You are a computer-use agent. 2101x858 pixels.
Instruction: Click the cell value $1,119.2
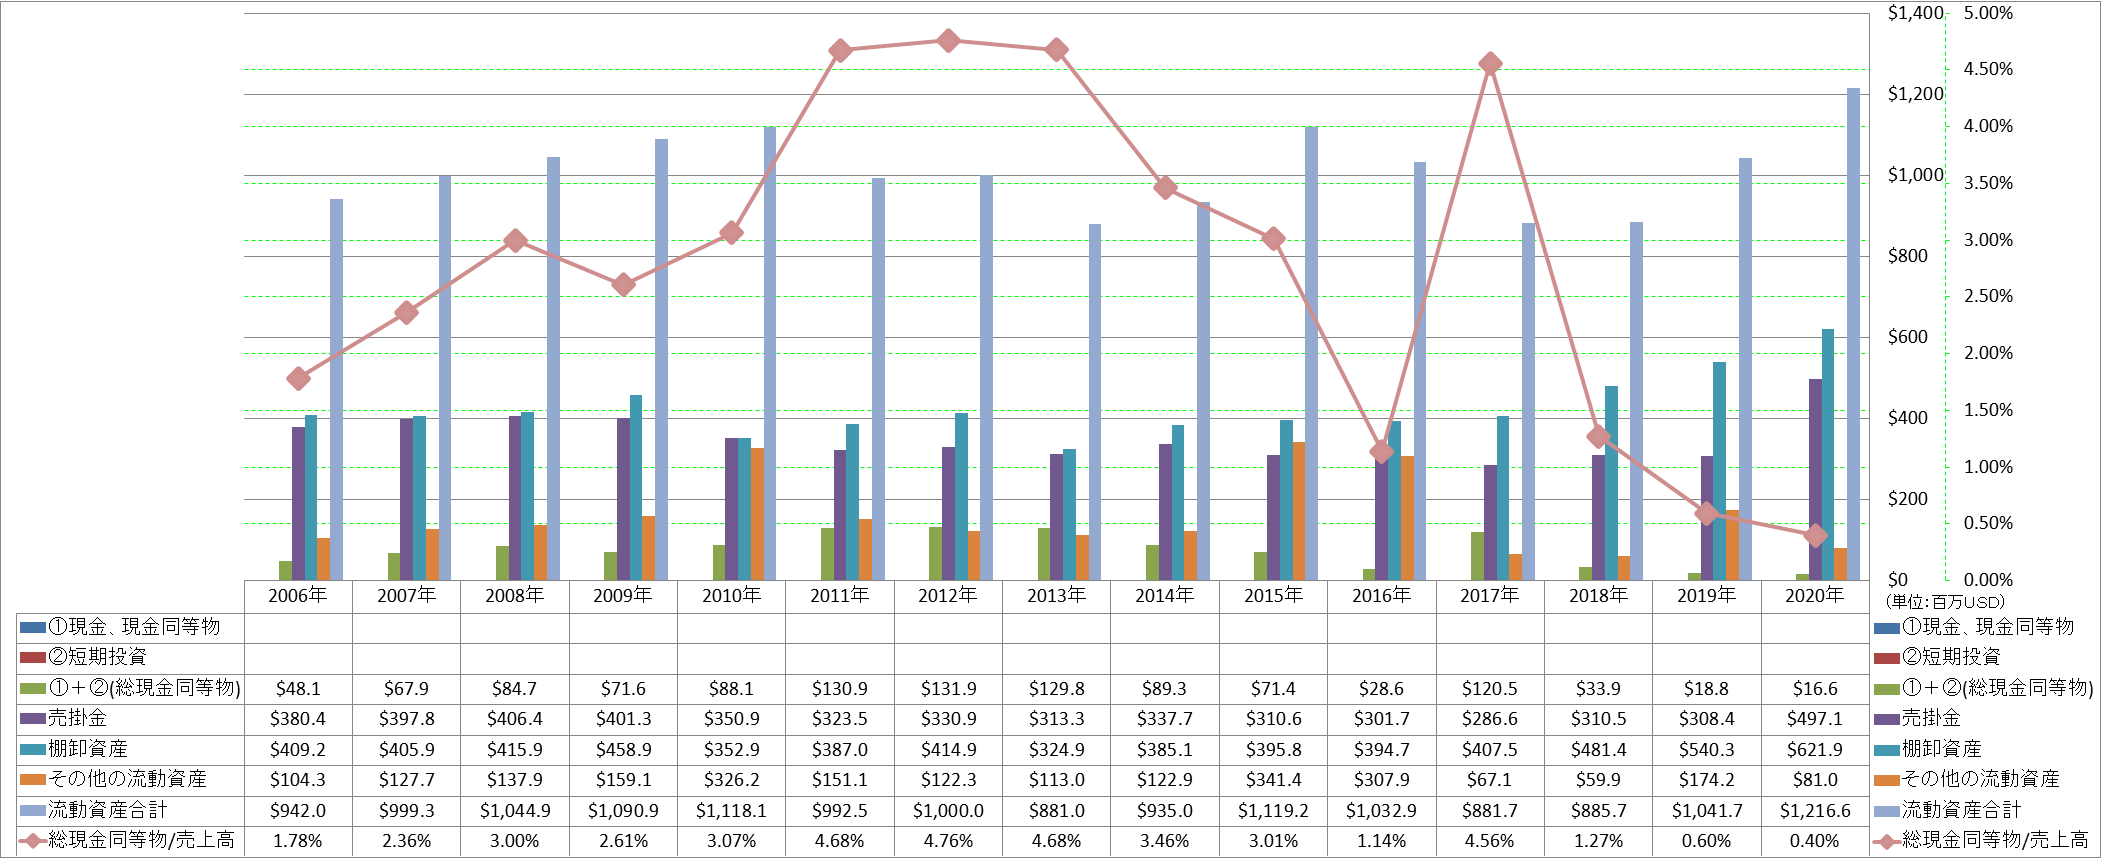1273,811
